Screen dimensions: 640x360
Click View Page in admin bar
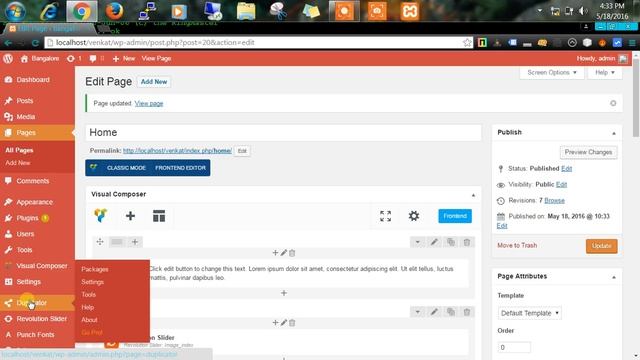(156, 59)
